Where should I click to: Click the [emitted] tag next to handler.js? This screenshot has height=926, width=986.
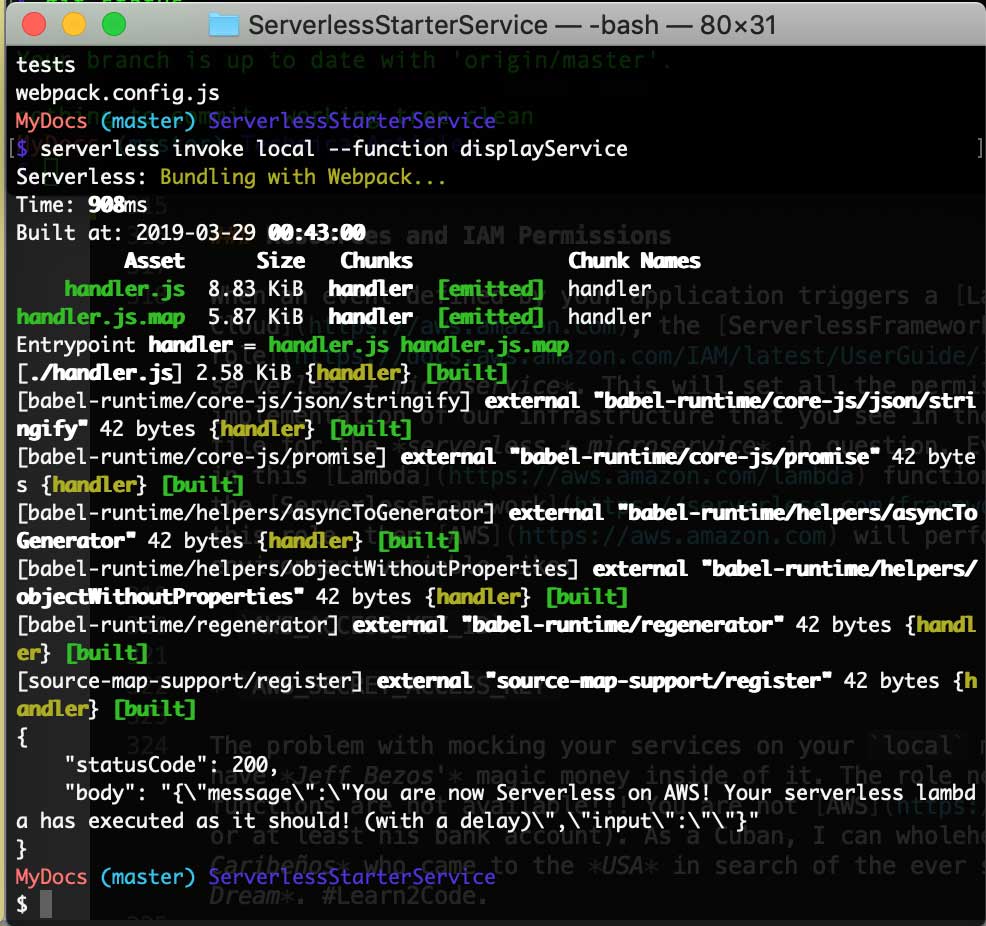coord(491,288)
